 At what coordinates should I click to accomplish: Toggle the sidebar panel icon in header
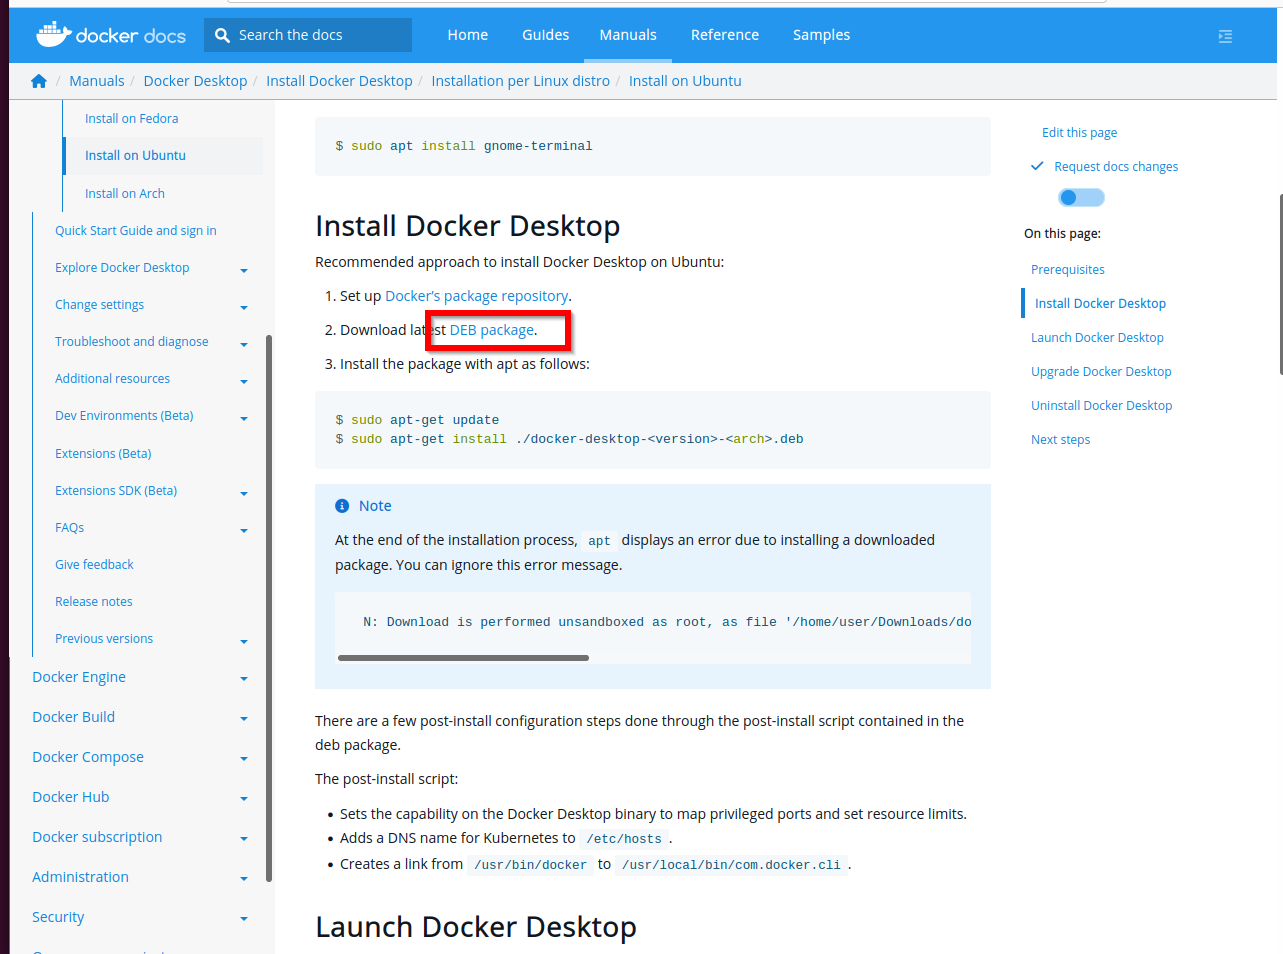[1225, 36]
